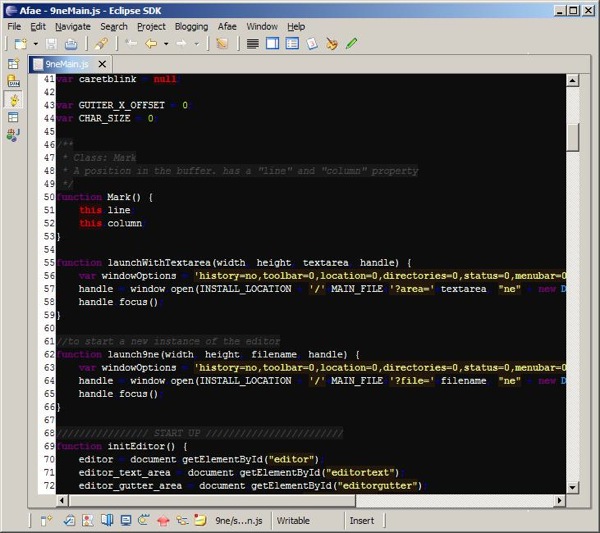Viewport: 600px width, 533px height.
Task: Click the grayed Forward navigation arrow
Action: pos(181,44)
